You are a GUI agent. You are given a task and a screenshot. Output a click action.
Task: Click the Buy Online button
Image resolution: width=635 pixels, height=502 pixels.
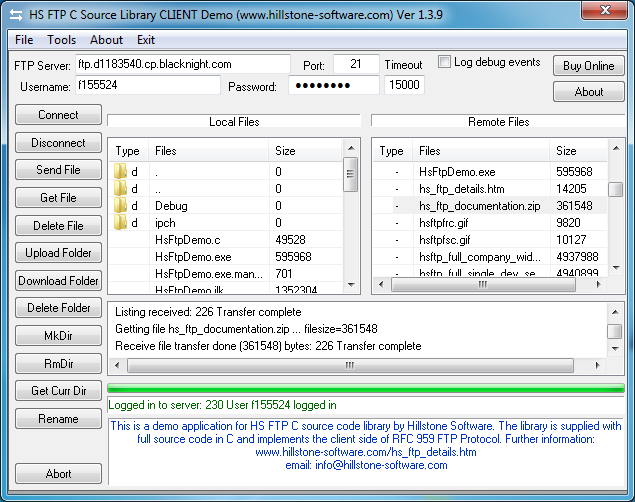click(588, 66)
